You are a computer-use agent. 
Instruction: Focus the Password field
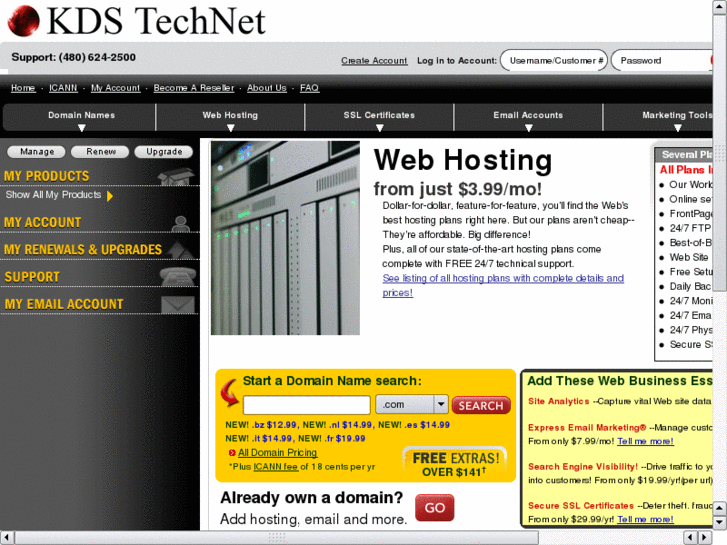(x=662, y=61)
